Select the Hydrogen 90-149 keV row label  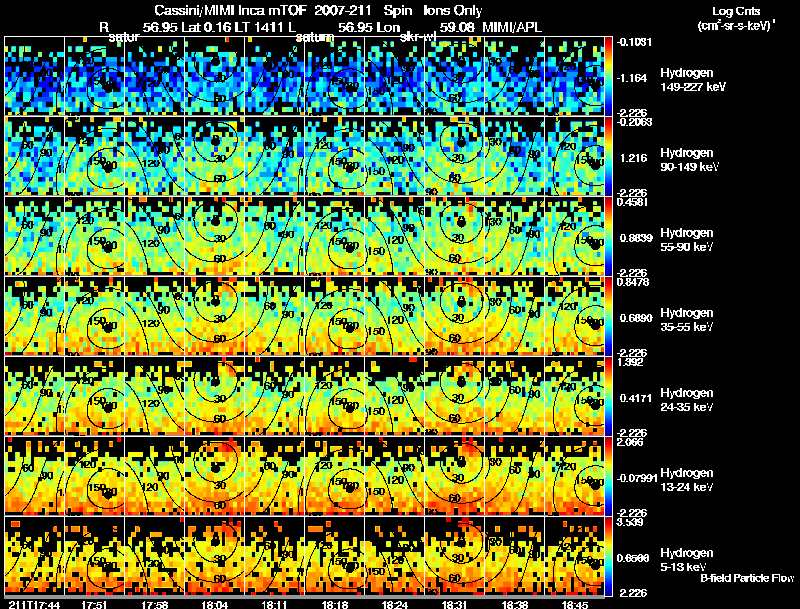click(689, 160)
